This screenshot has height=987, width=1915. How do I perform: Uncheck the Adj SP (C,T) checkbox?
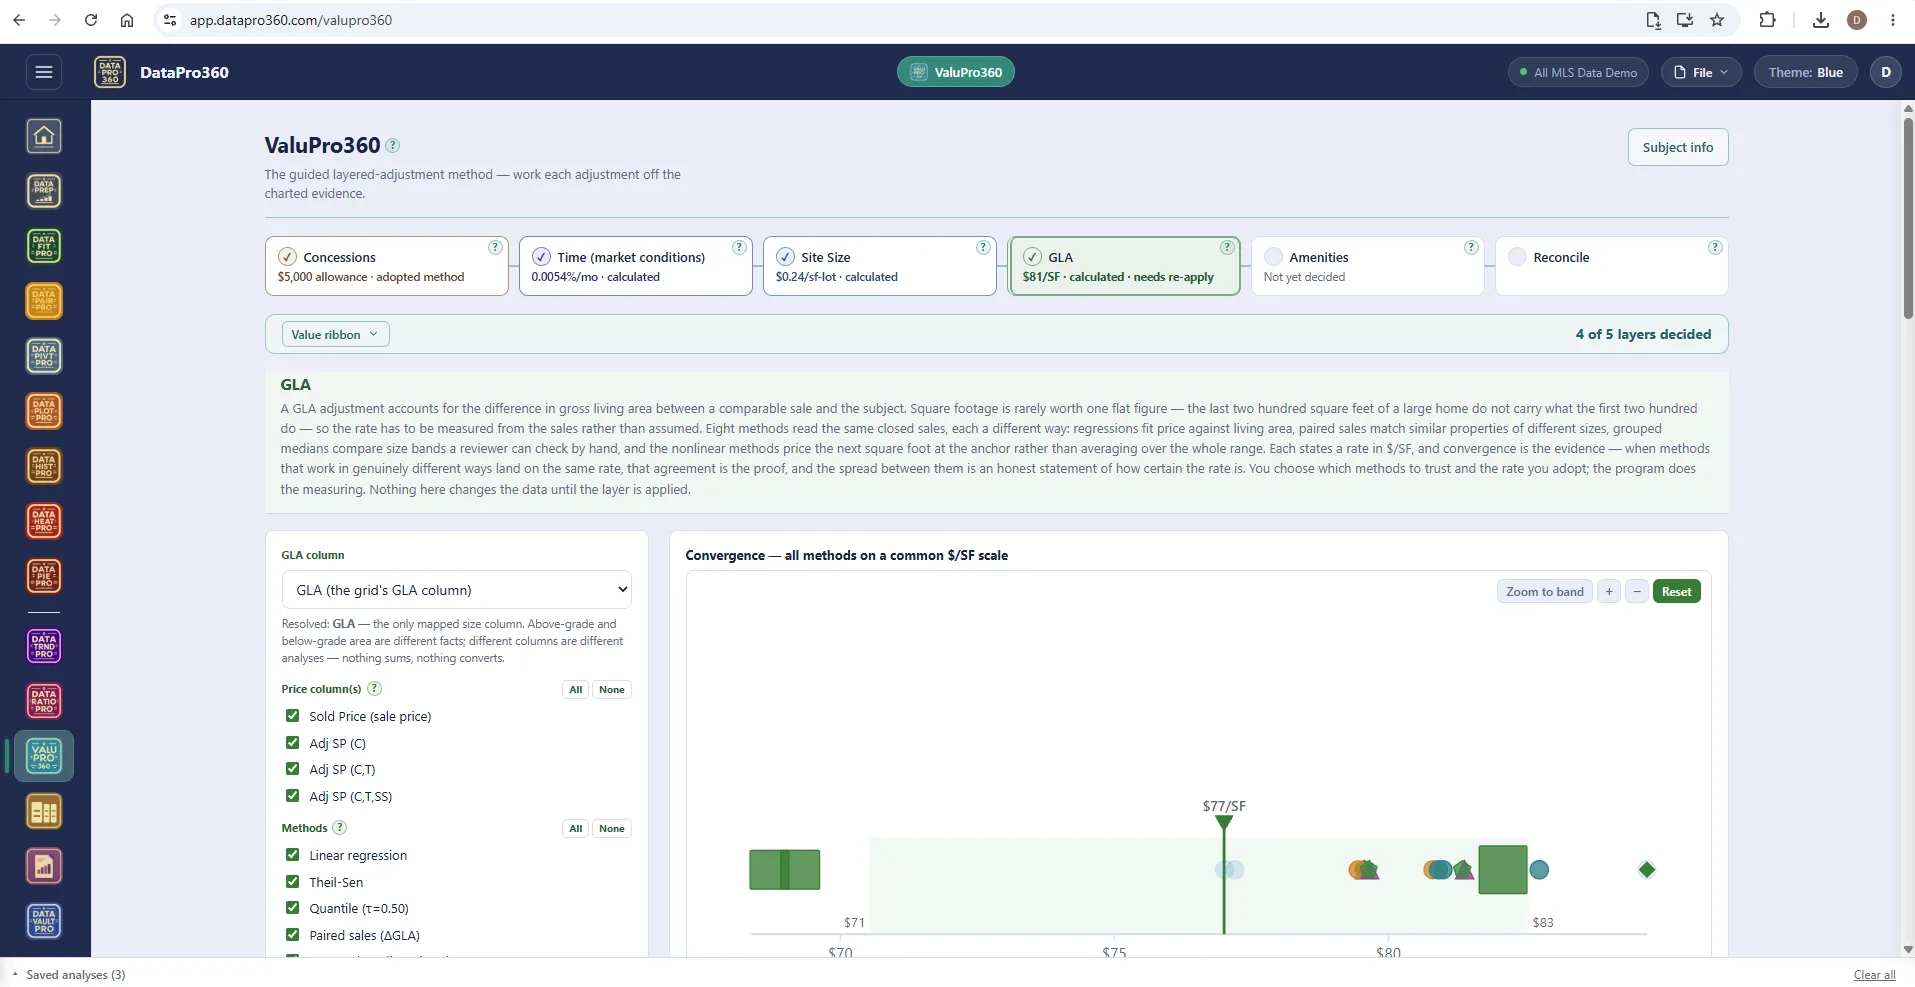click(292, 769)
